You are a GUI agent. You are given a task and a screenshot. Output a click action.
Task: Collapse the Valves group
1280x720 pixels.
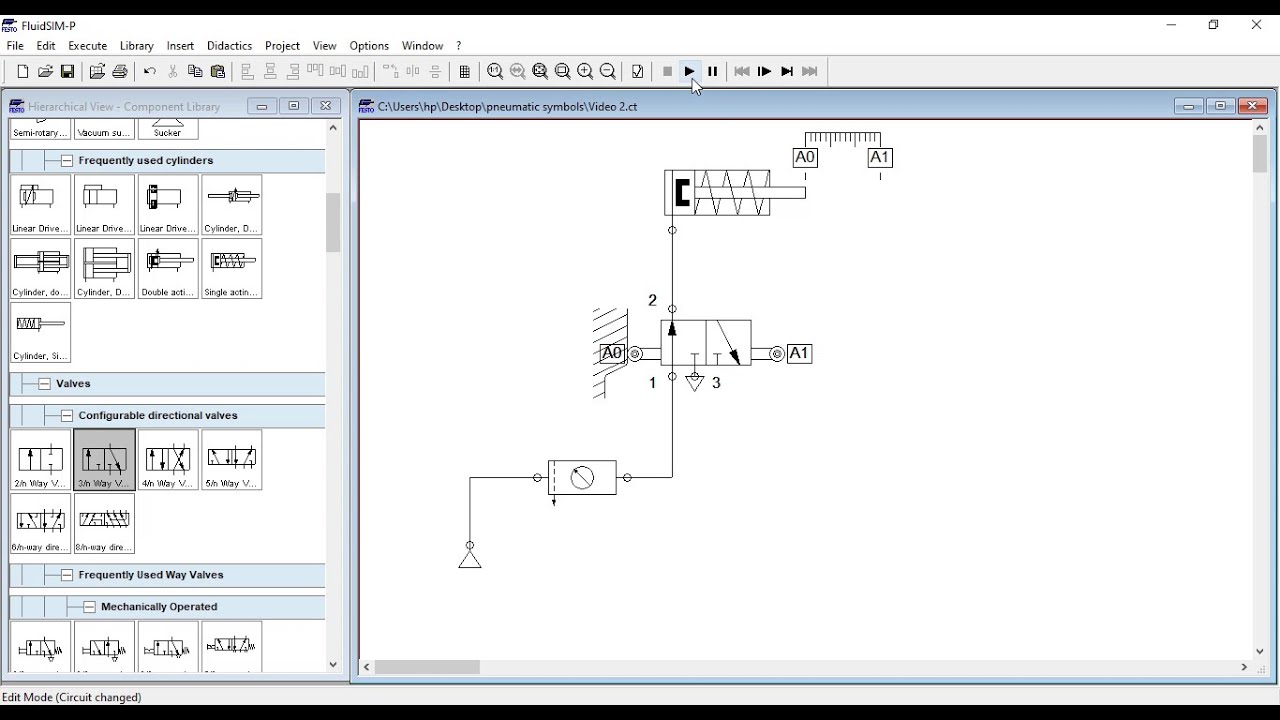point(44,384)
